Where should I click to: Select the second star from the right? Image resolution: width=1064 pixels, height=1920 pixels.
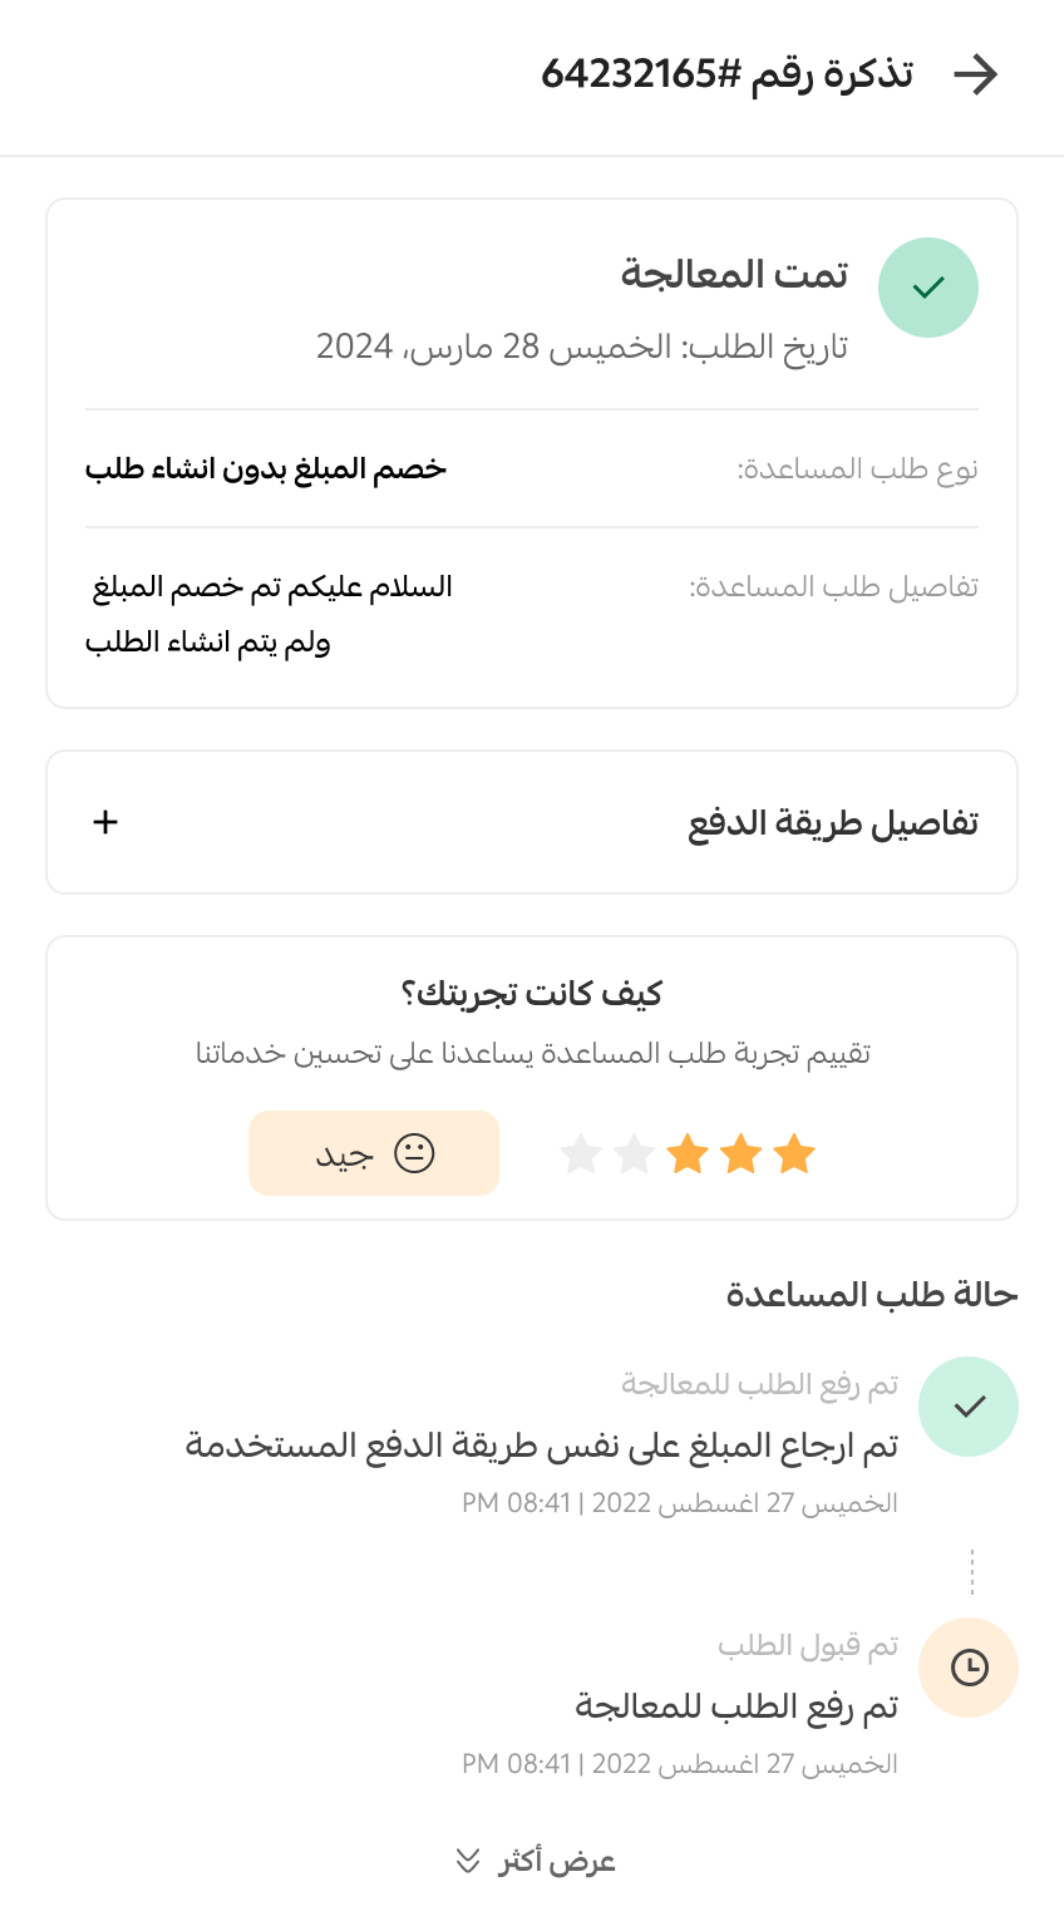741,1154
